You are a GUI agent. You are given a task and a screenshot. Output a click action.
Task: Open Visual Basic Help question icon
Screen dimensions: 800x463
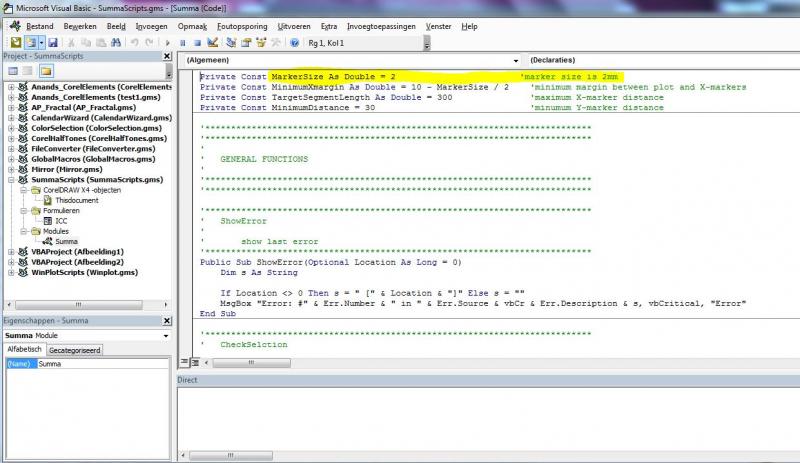(294, 43)
